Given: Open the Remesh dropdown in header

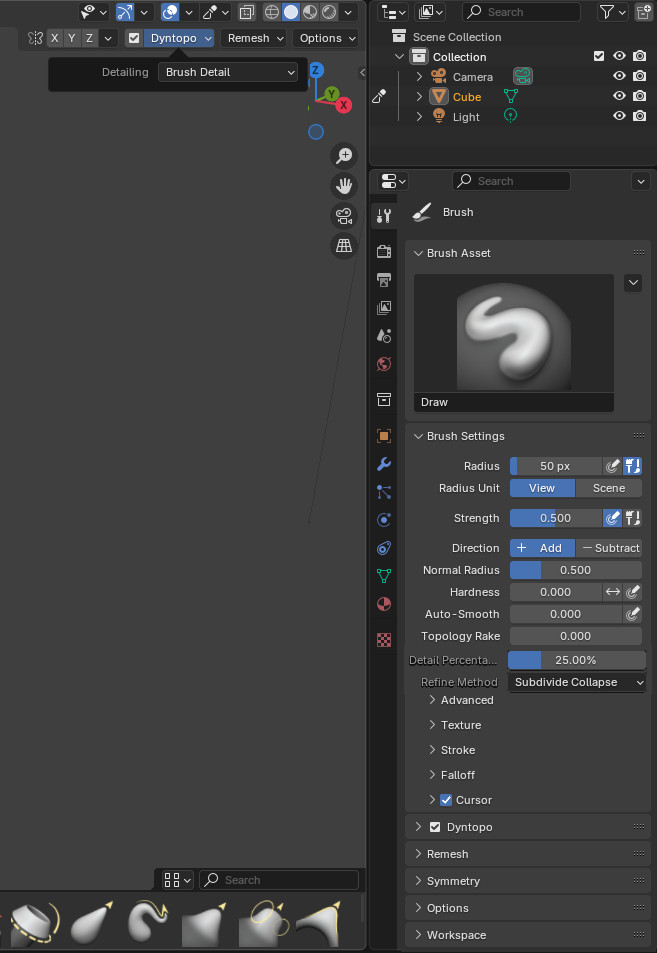Looking at the screenshot, I should [253, 38].
